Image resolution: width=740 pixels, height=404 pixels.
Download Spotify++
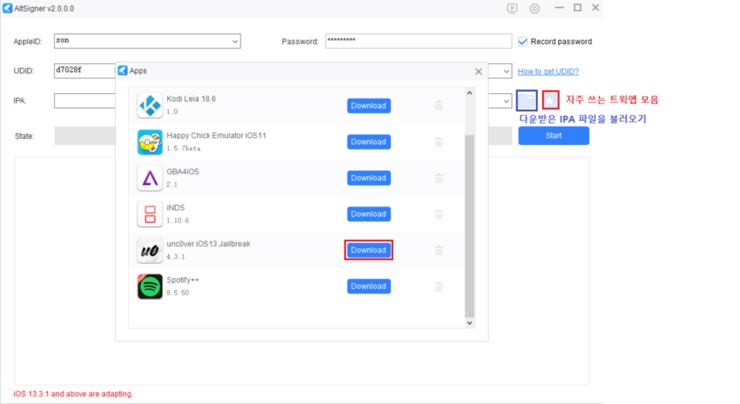(x=369, y=286)
